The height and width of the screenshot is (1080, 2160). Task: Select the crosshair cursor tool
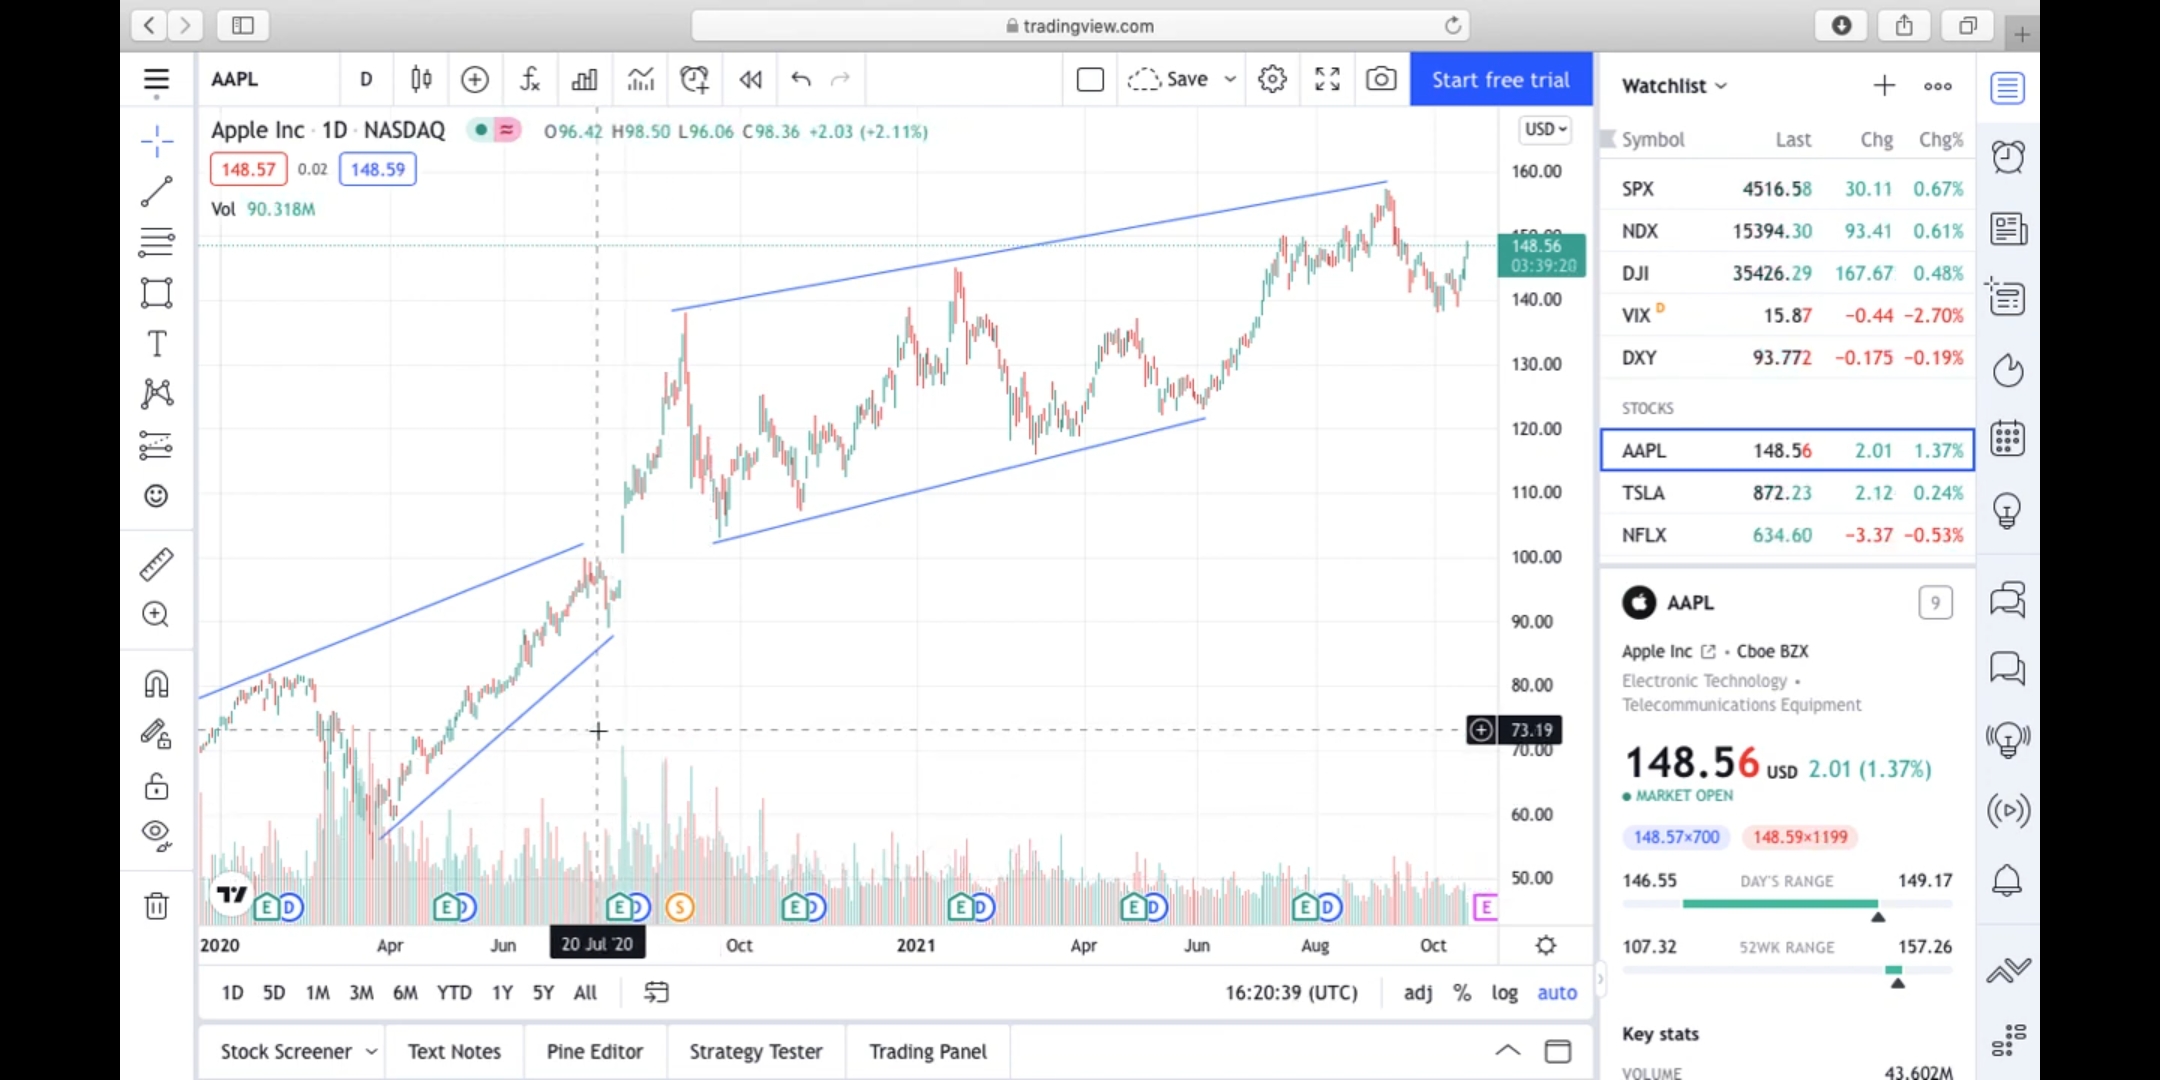click(x=156, y=141)
